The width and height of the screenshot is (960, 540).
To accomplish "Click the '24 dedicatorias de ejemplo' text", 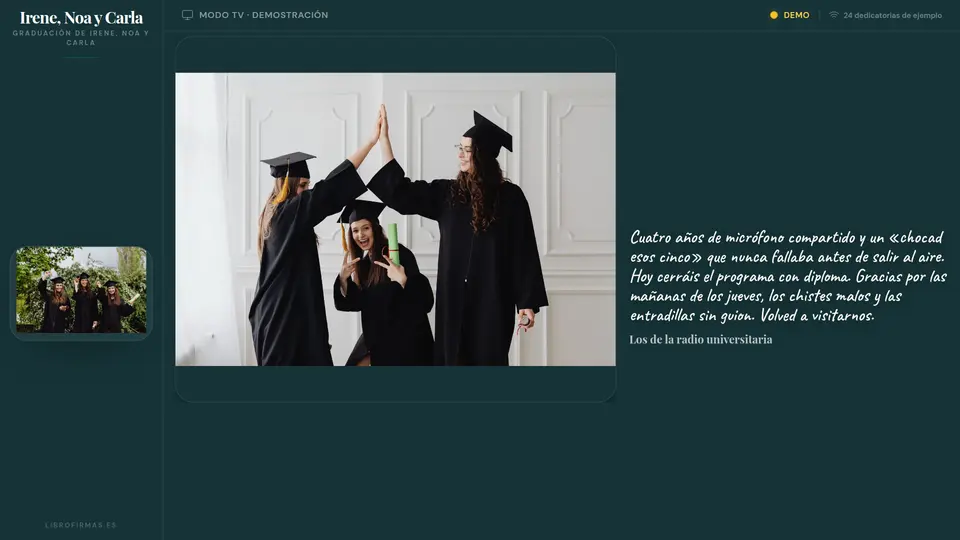I will 893,15.
